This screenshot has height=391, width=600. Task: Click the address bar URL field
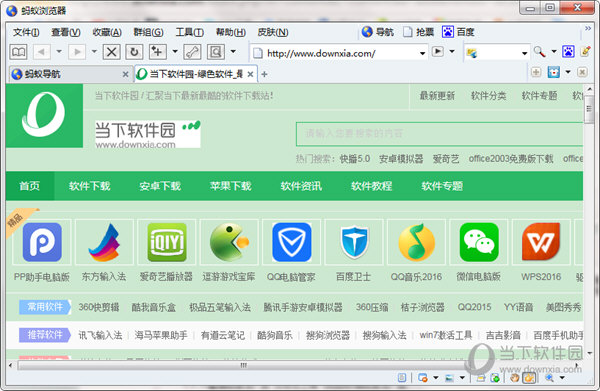[x=340, y=53]
